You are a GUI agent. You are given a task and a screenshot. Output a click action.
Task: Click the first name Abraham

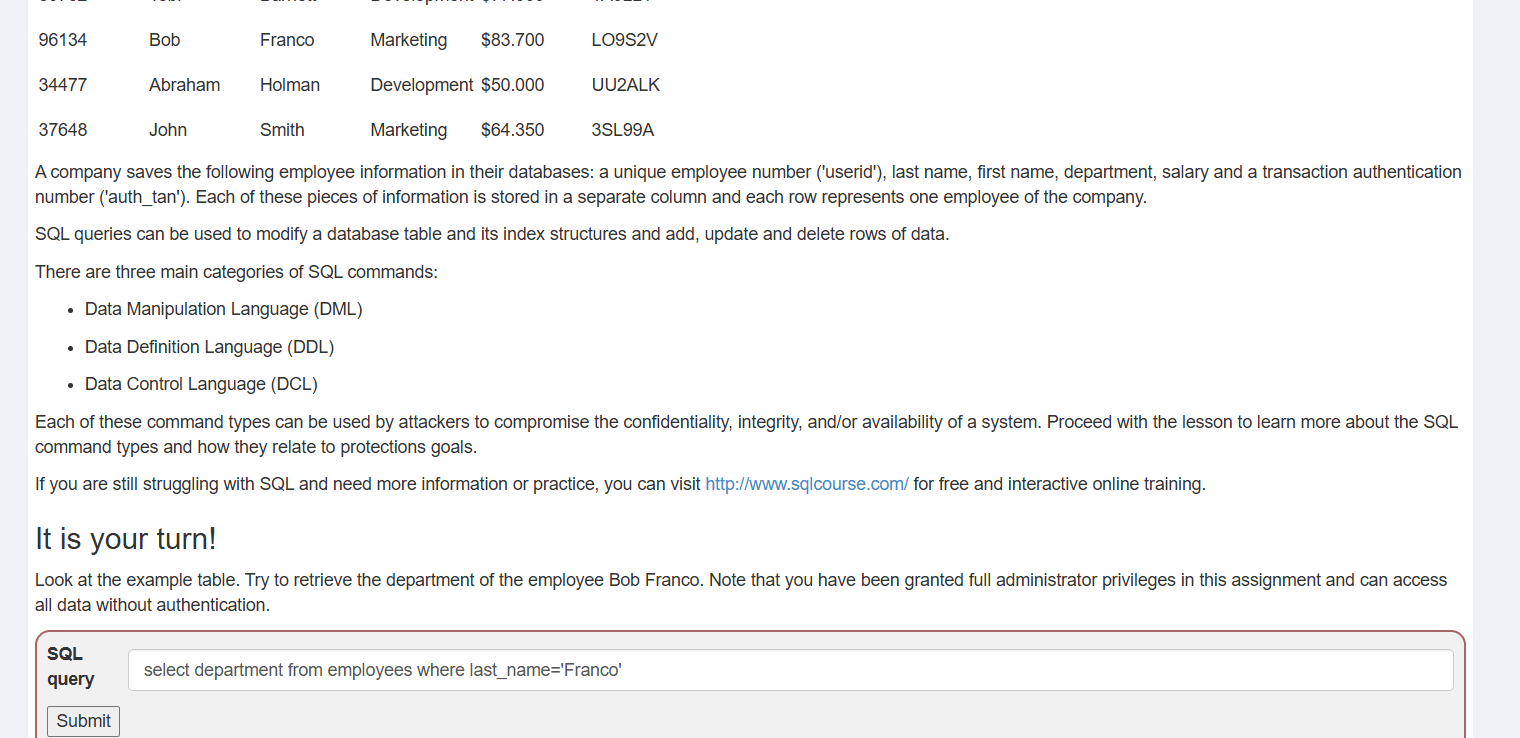[184, 85]
